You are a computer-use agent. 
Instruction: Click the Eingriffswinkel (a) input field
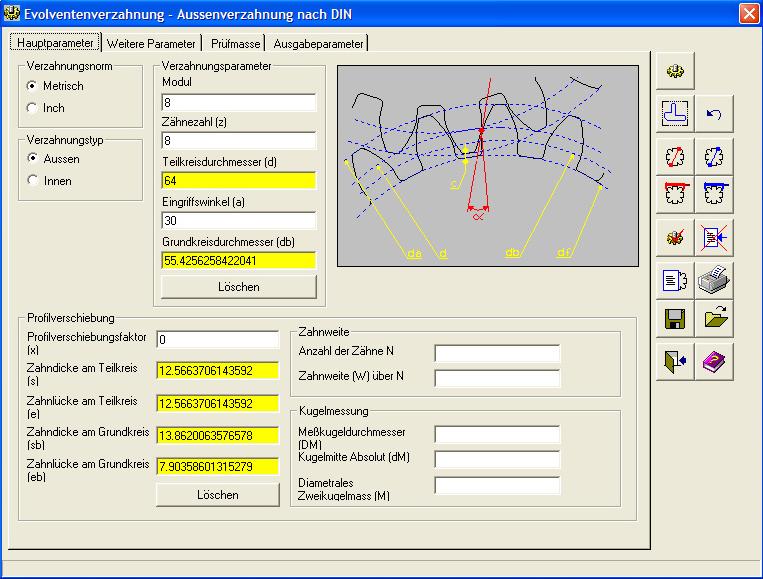pyautogui.click(x=238, y=220)
